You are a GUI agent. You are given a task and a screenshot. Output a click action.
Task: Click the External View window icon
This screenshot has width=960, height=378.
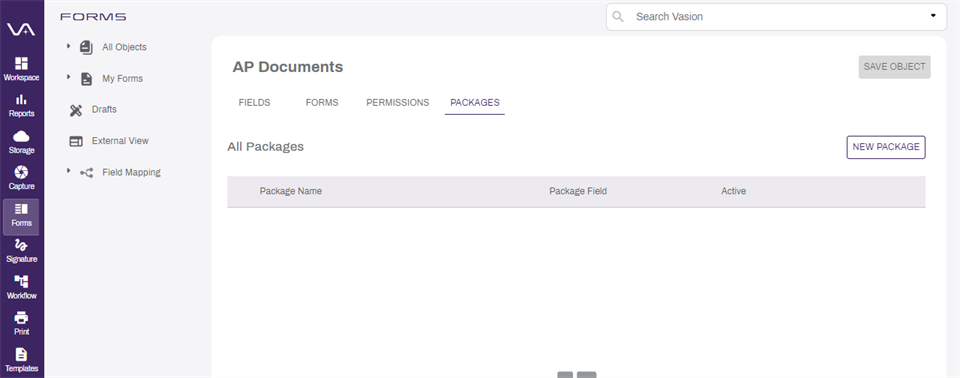(x=76, y=142)
